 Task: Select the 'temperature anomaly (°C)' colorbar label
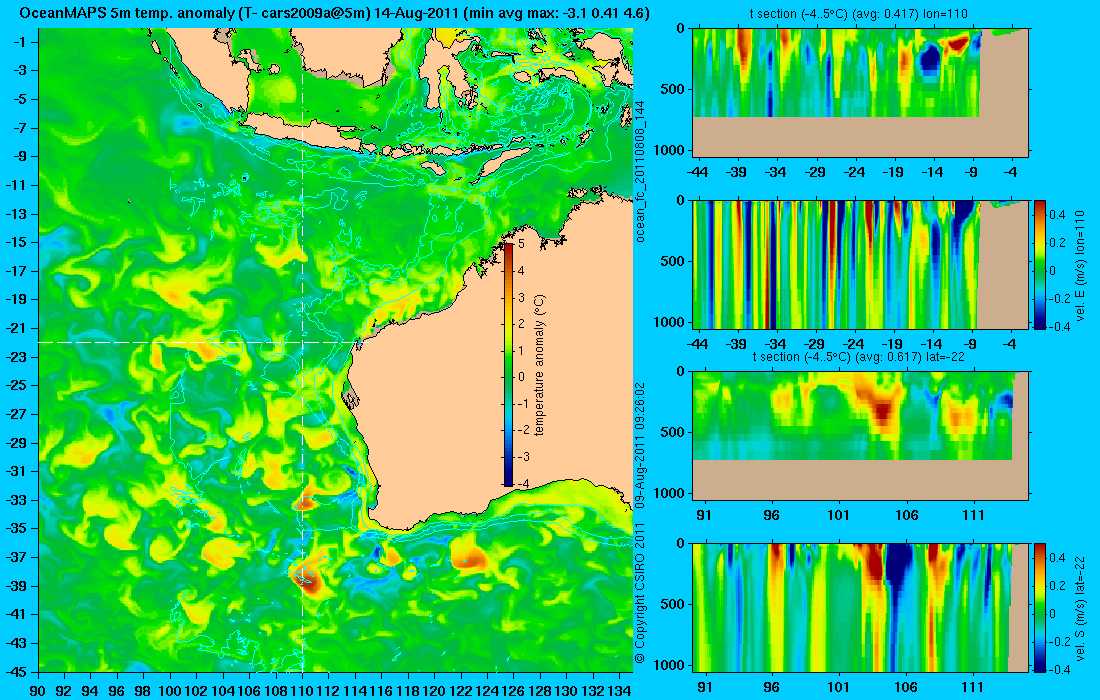coord(539,365)
